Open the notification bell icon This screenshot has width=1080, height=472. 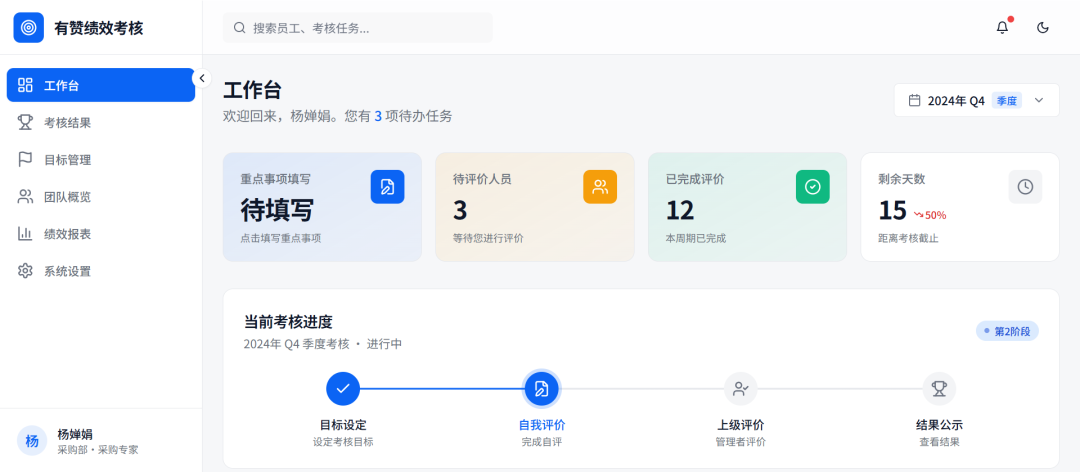(x=1002, y=28)
